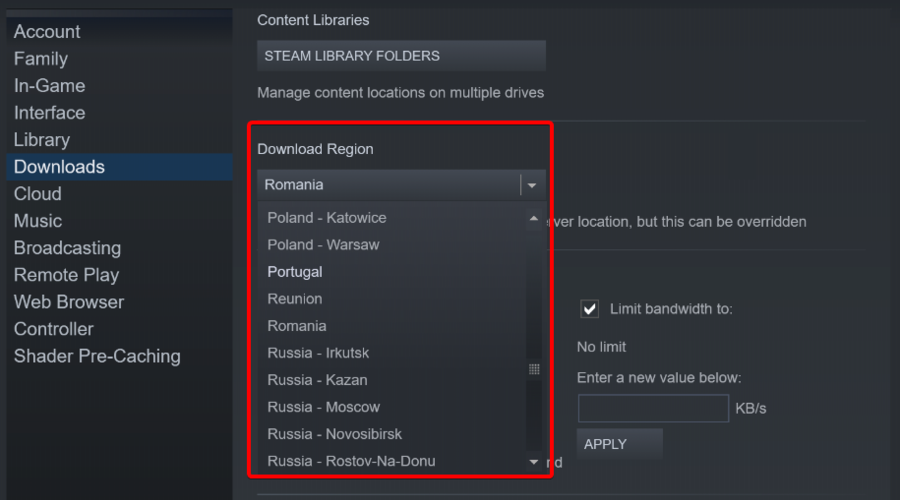Open the Shader Pre-Caching settings

click(97, 356)
